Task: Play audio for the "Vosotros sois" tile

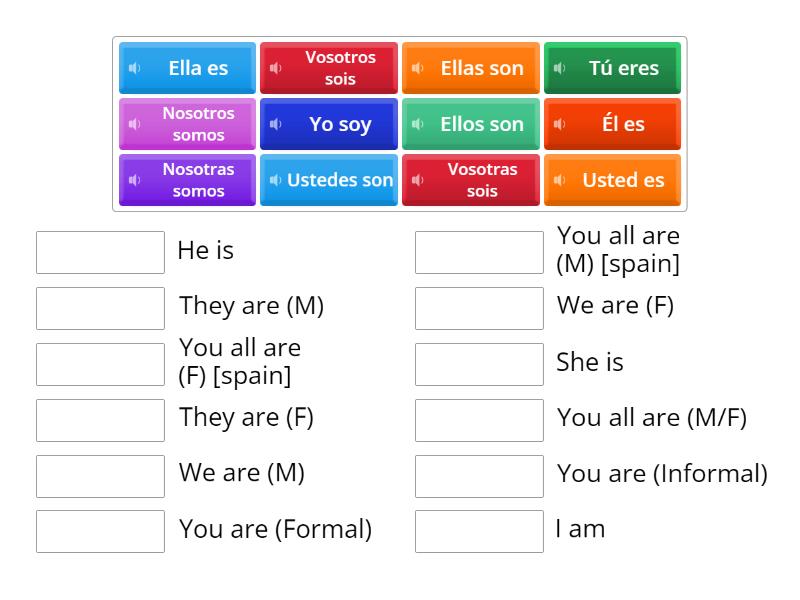Action: click(x=275, y=68)
